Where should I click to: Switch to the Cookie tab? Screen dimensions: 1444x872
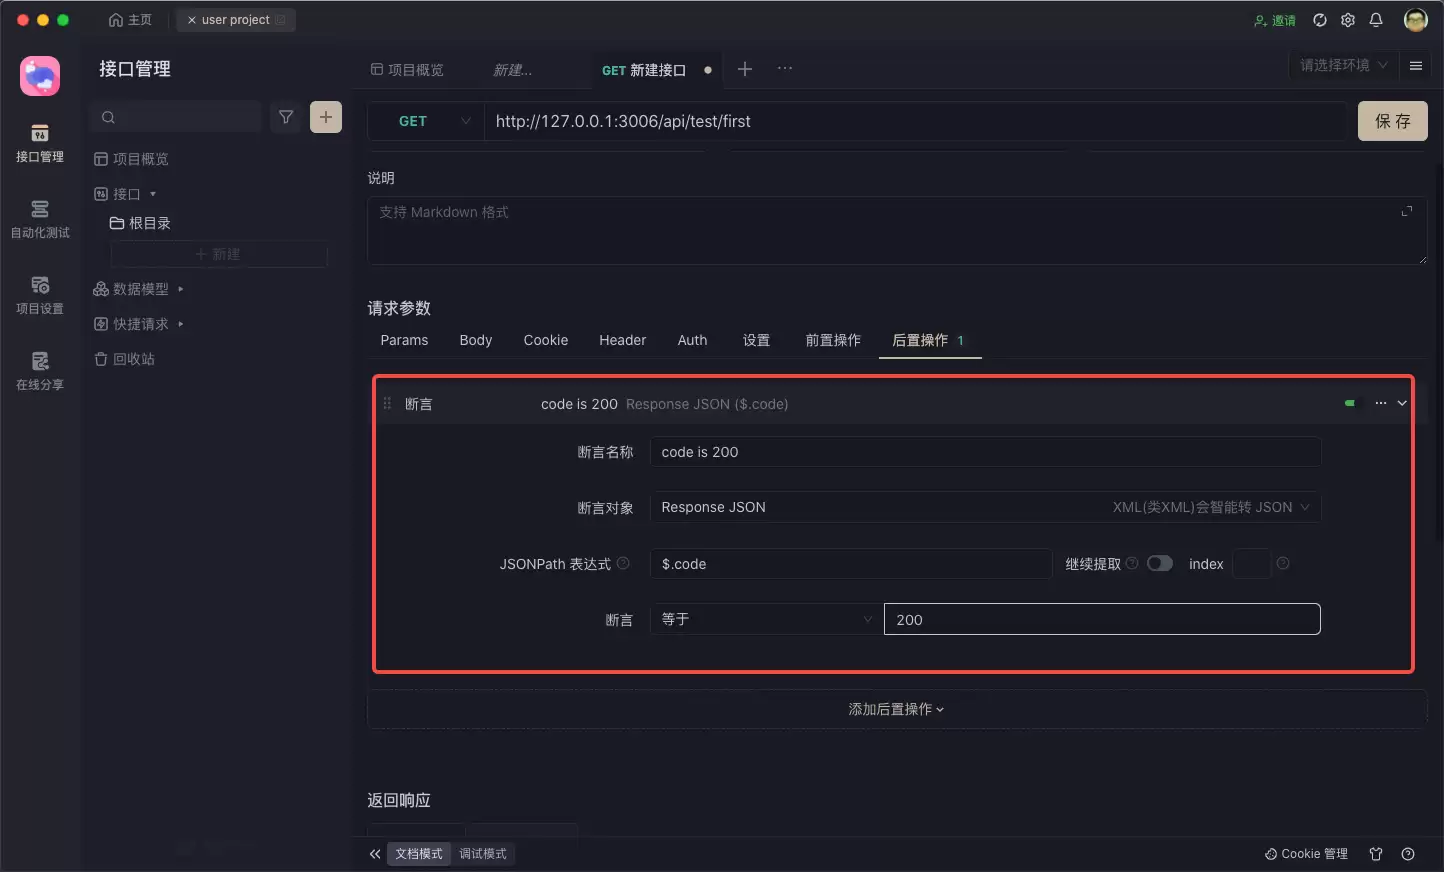pyautogui.click(x=546, y=340)
